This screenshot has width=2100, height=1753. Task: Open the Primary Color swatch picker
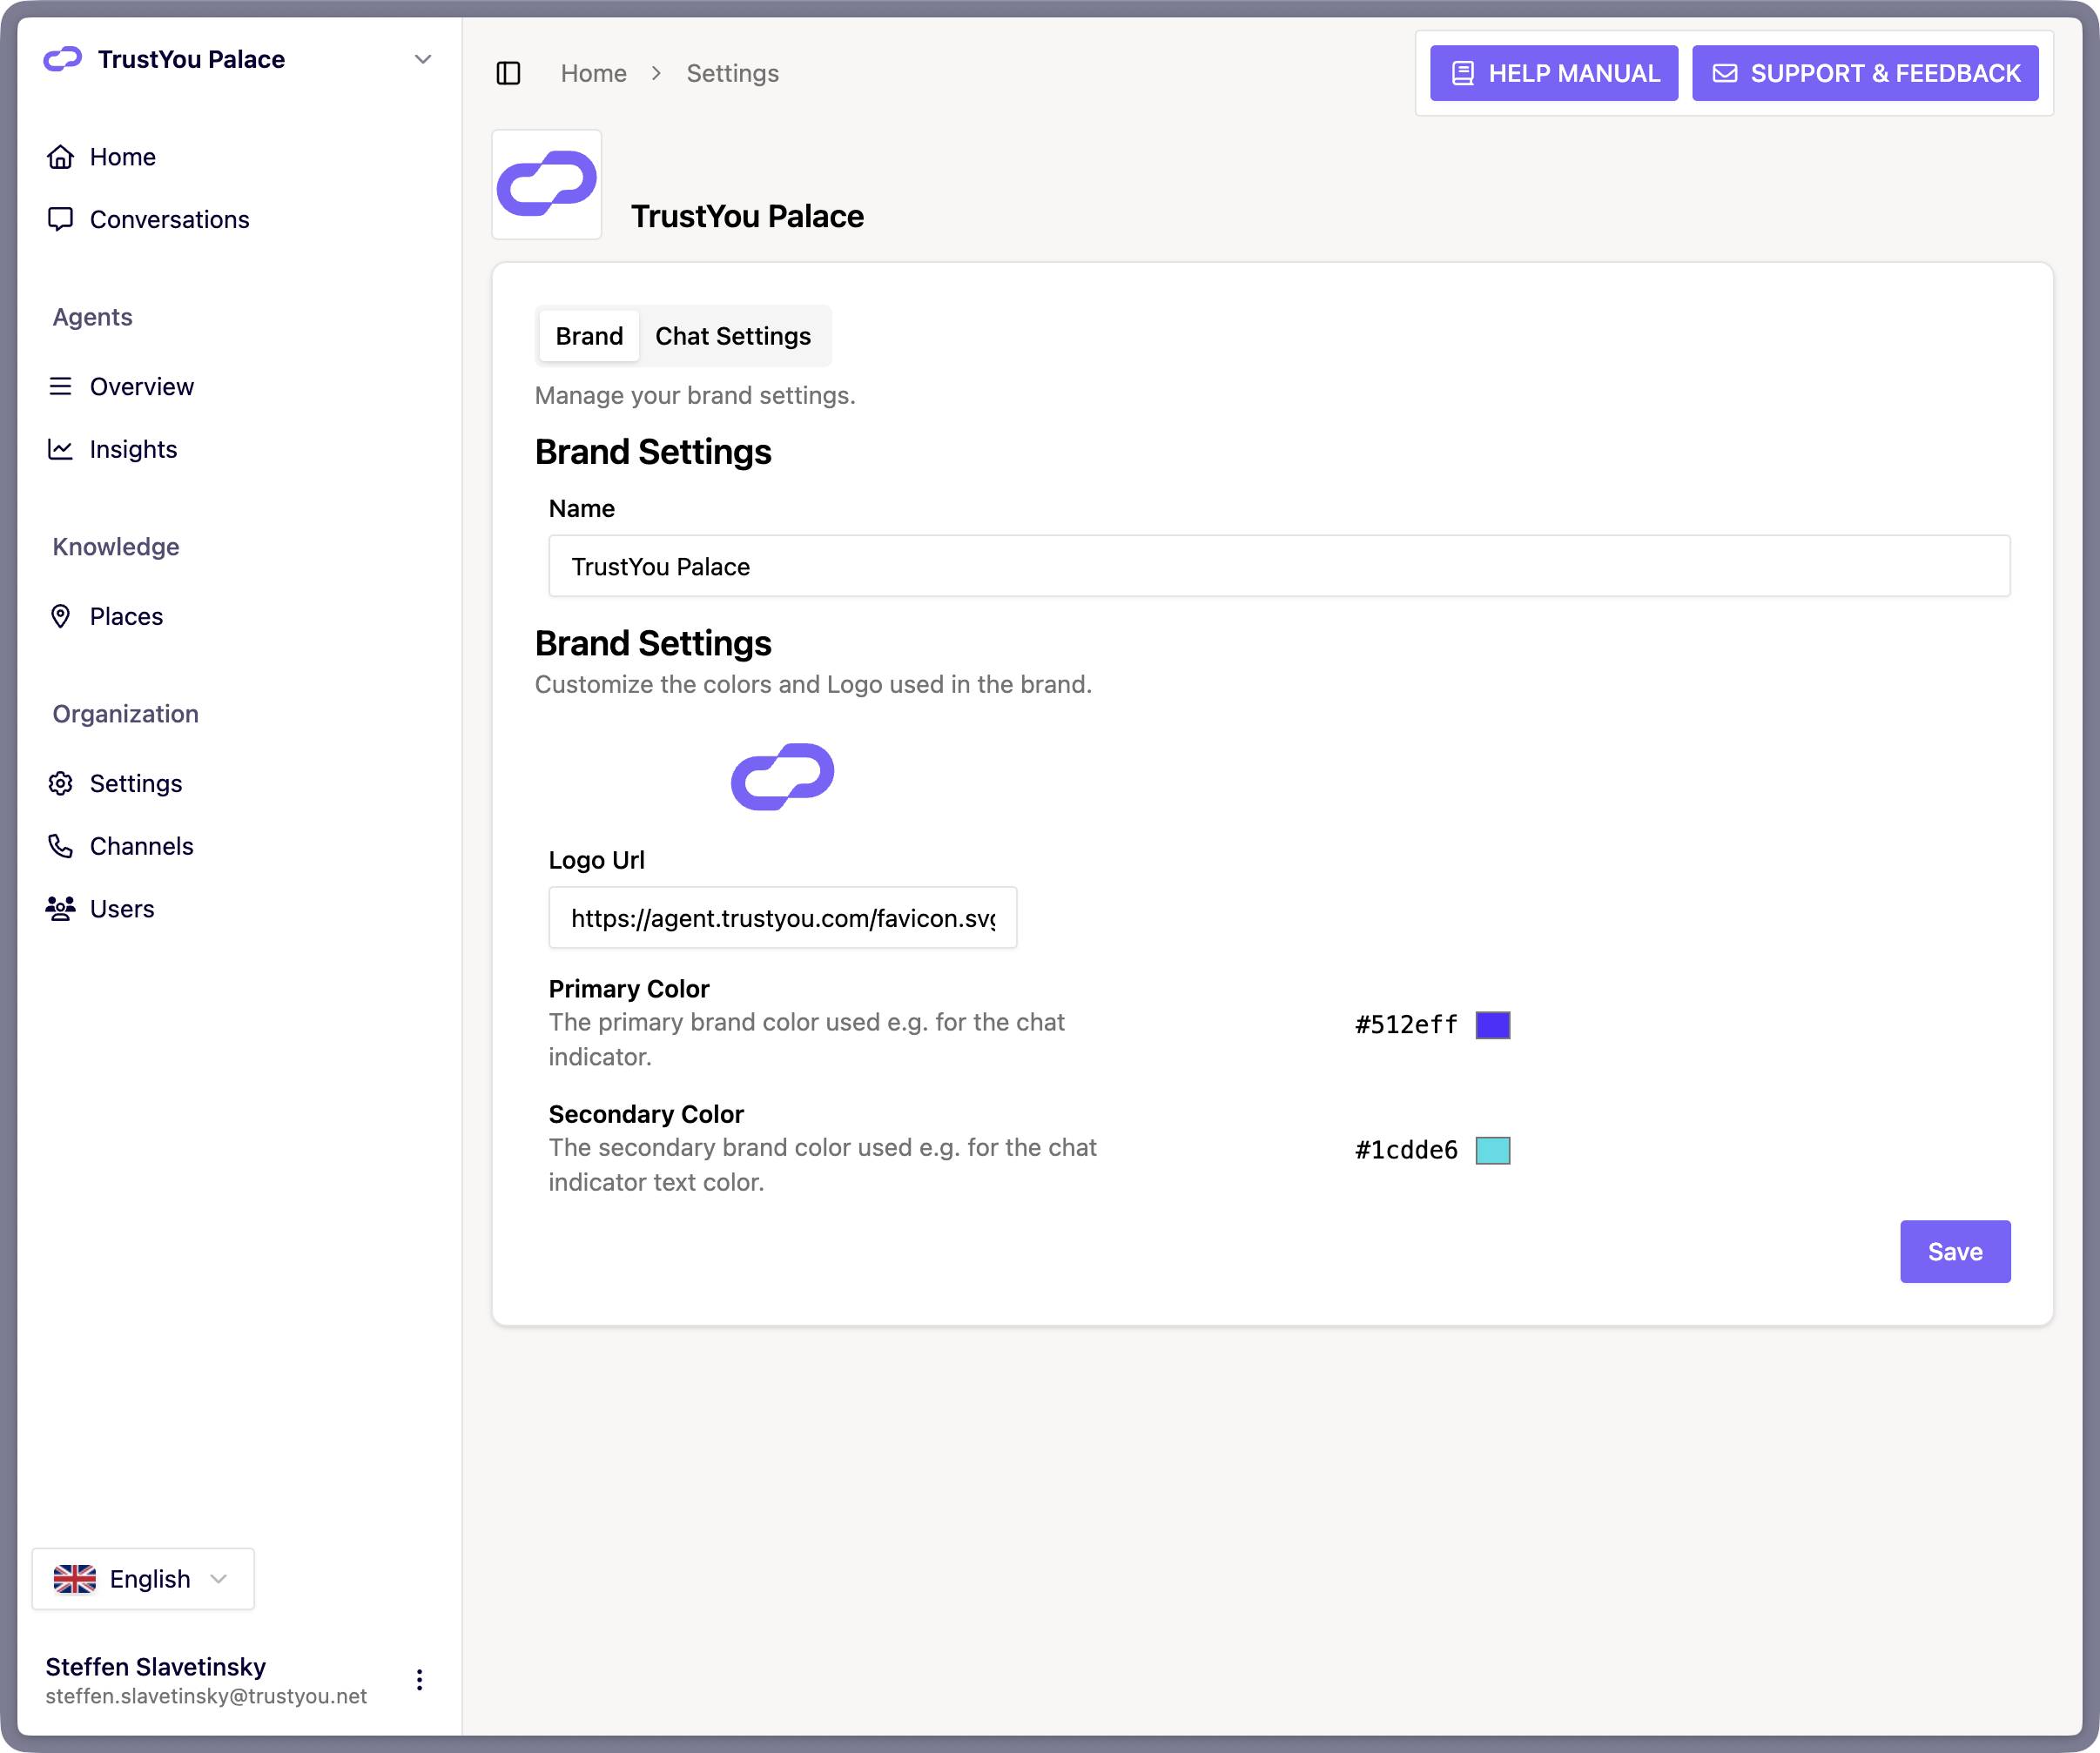[1493, 1024]
